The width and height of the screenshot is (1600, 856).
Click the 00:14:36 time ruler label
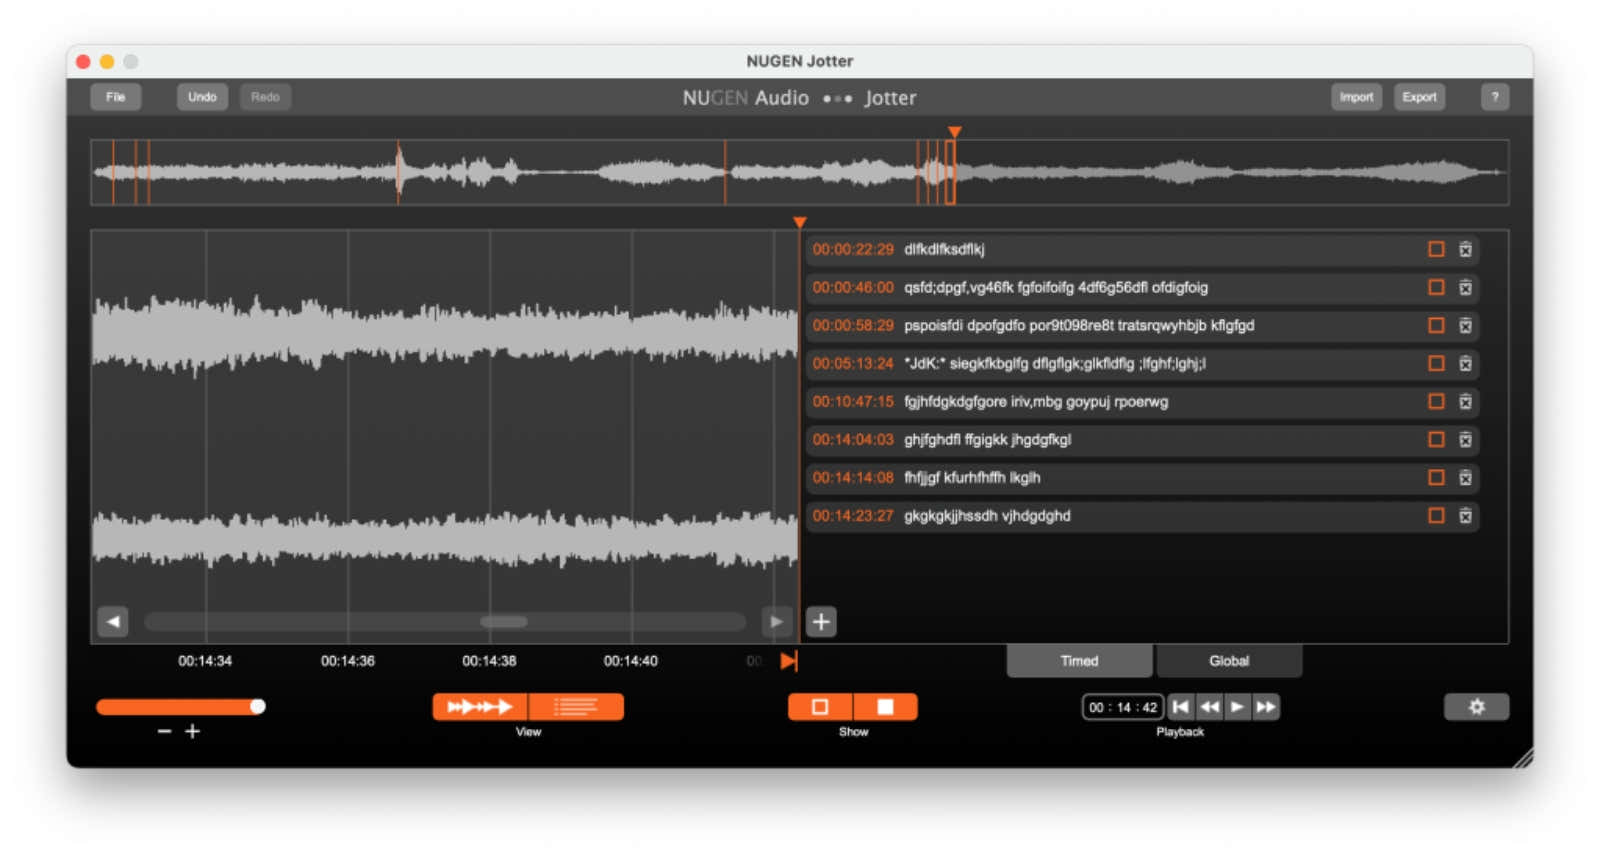(347, 661)
